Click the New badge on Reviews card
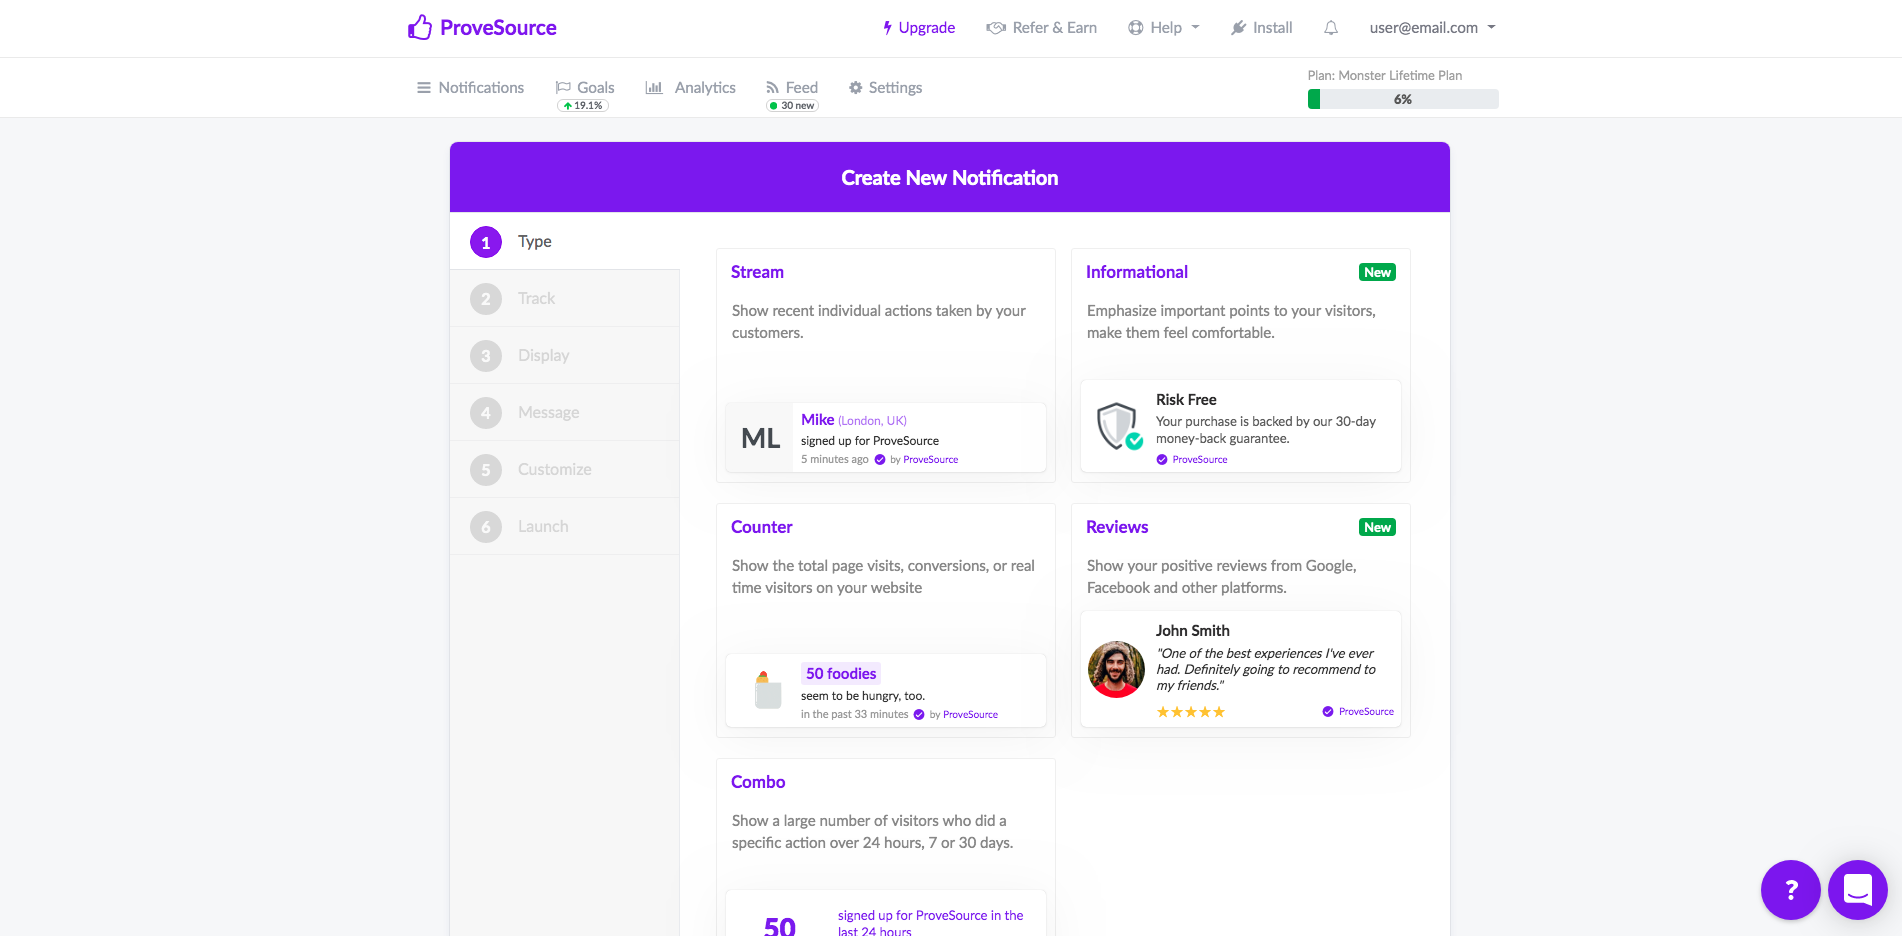Screen dimensions: 1902x936 tap(1377, 528)
